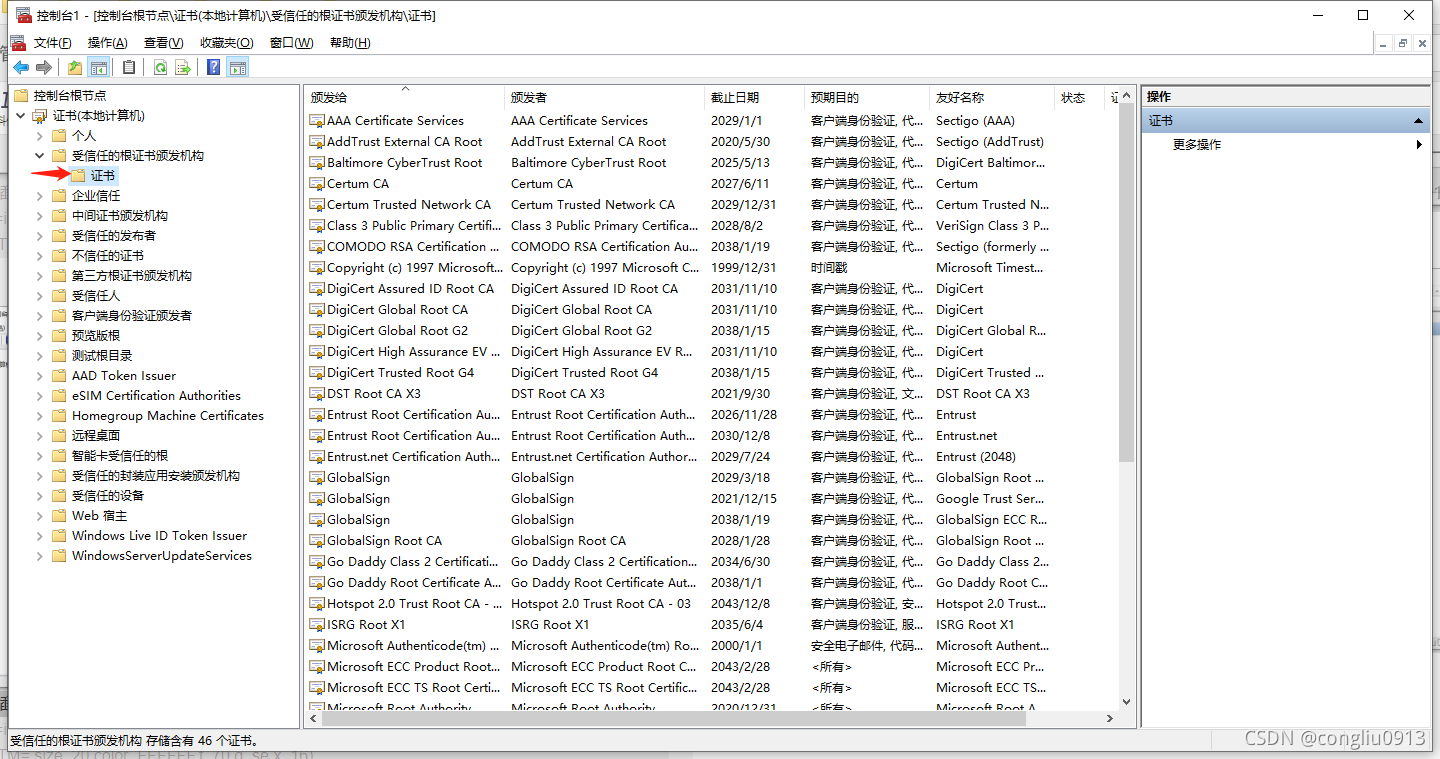Sort by the 预期目的 column header
Viewport: 1440px width, 759px height.
(x=867, y=97)
